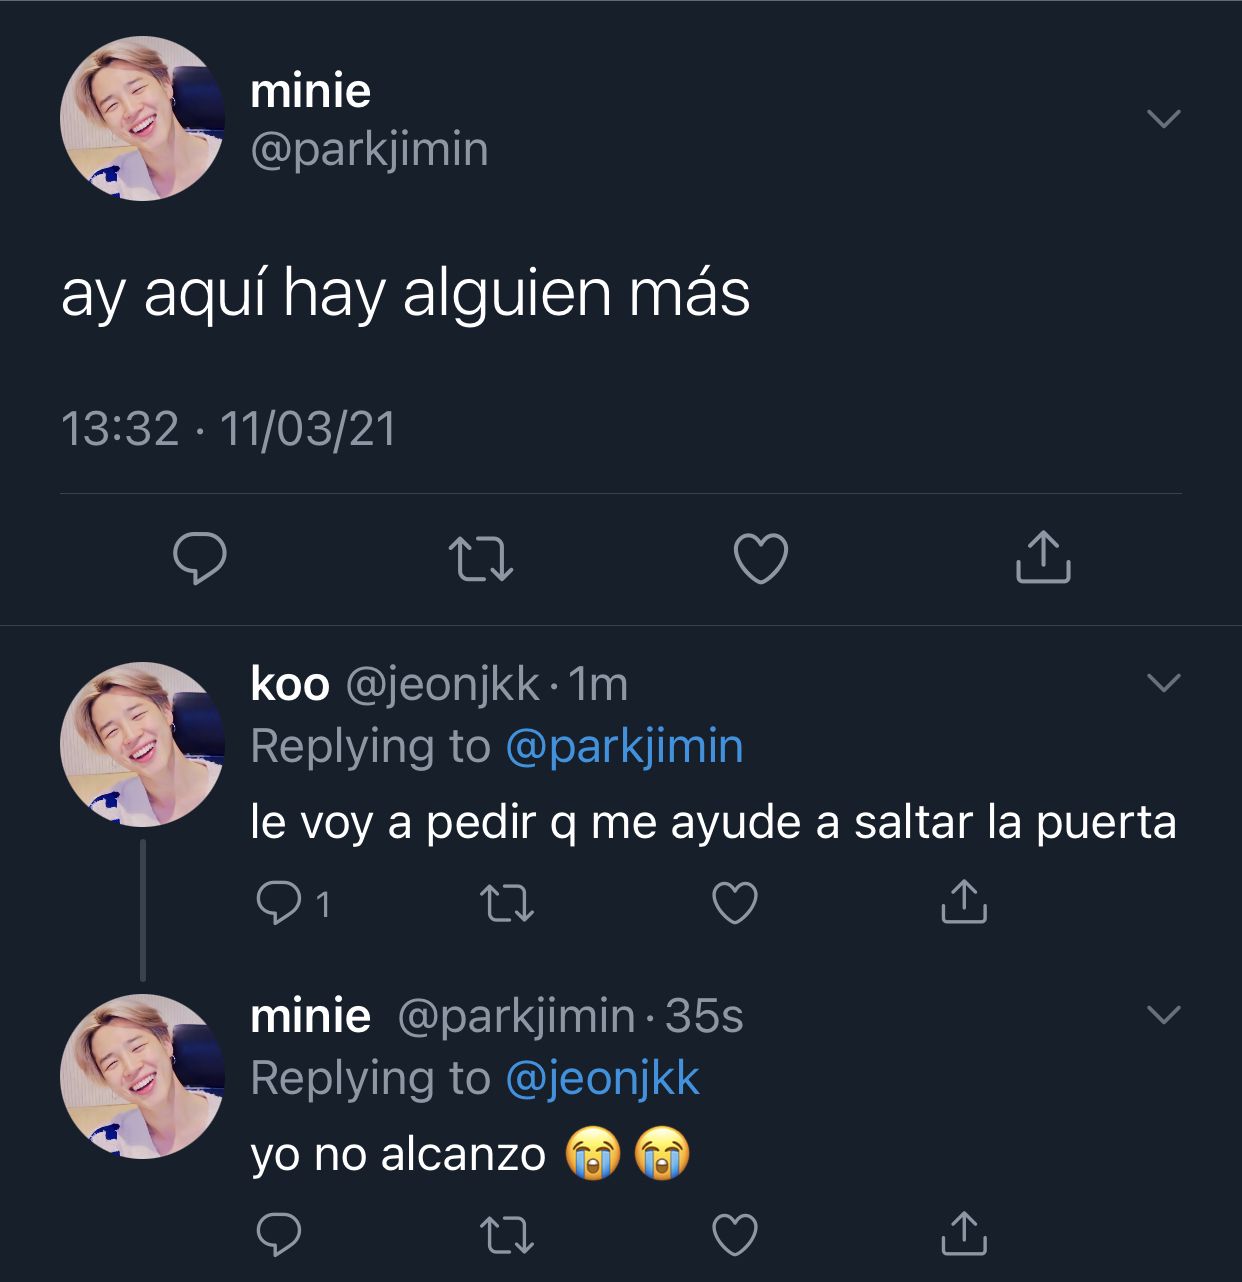
Task: Open @parkjimin mention link in koo's reply
Action: tap(625, 747)
